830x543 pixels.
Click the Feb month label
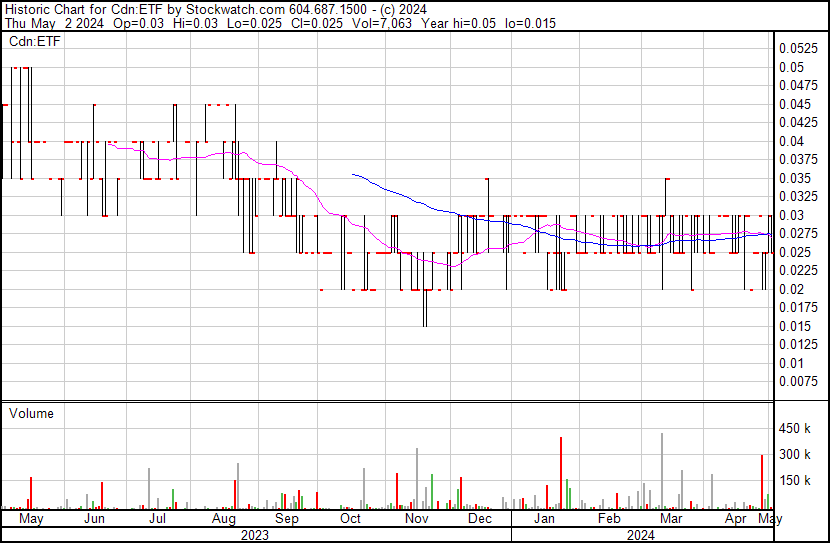click(x=609, y=518)
